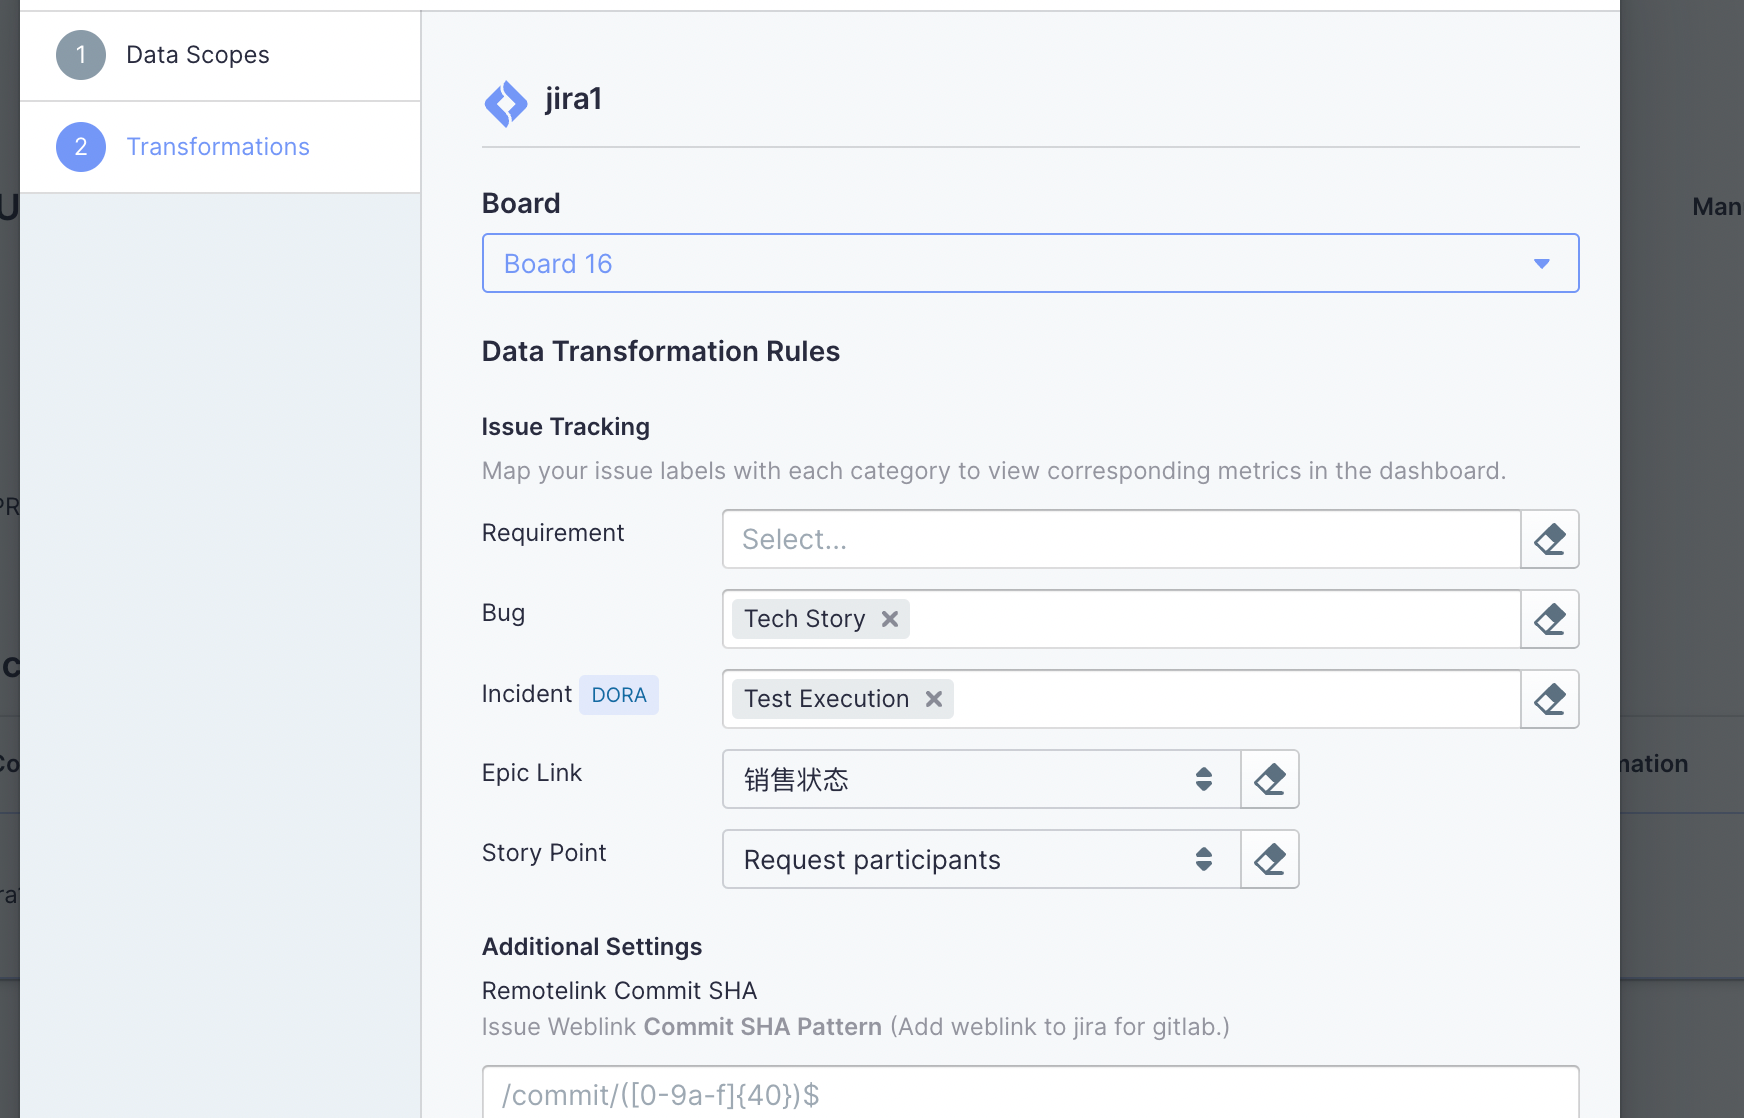Screen dimensions: 1744x1118
Task: Click the Issue Tracking heading
Action: click(566, 427)
